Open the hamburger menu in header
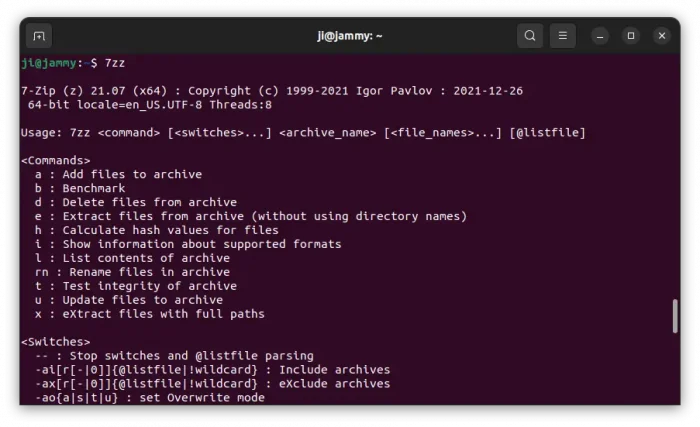The width and height of the screenshot is (700, 427). (x=563, y=36)
